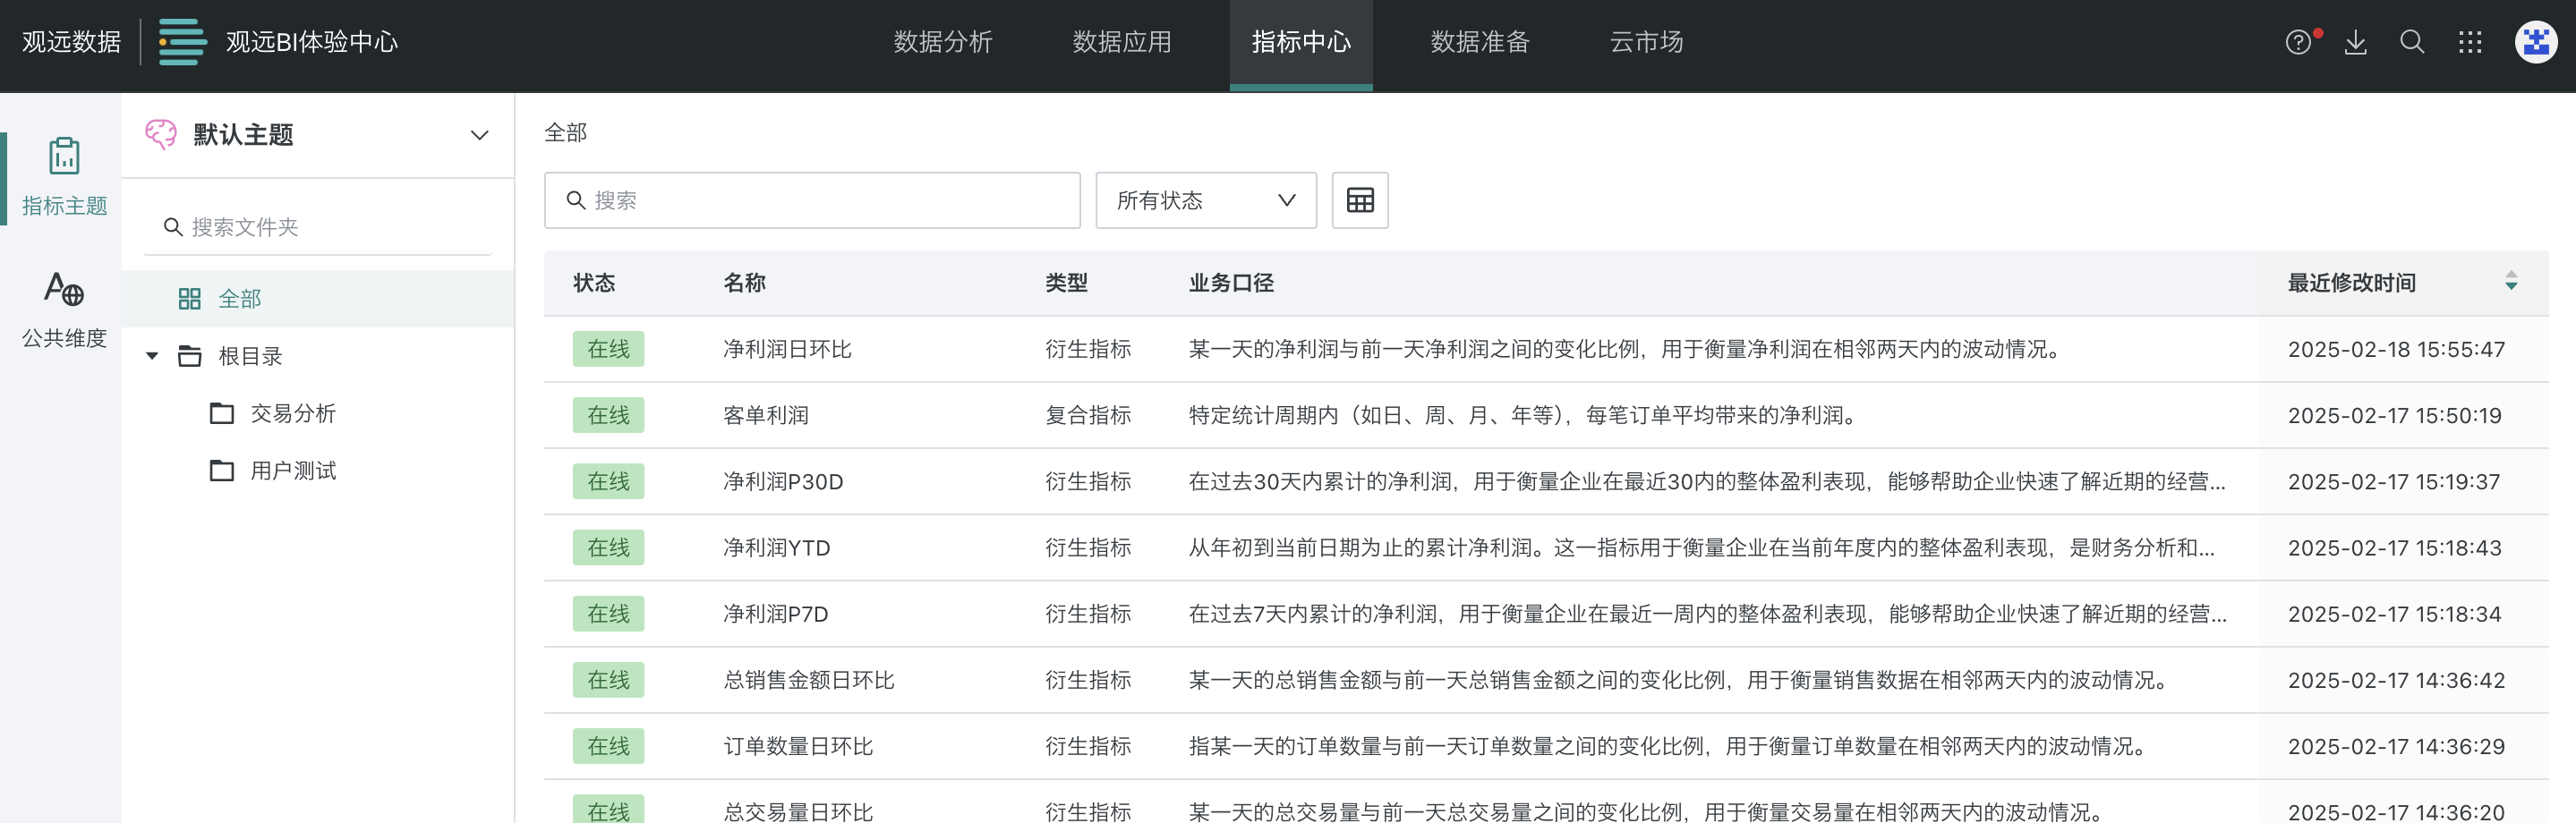This screenshot has height=823, width=2576.
Task: Click the 全部 grid icon in sidebar
Action: pos(190,299)
